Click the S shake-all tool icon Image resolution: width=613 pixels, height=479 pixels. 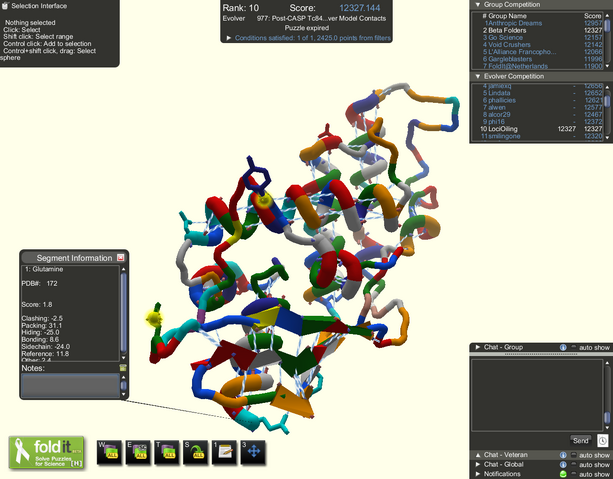(x=195, y=452)
